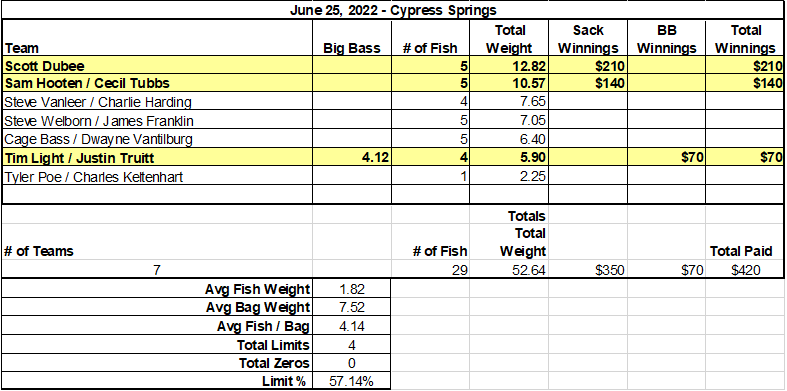Click the Avg Fish Weight value 1.82
The image size is (787, 391).
point(352,289)
